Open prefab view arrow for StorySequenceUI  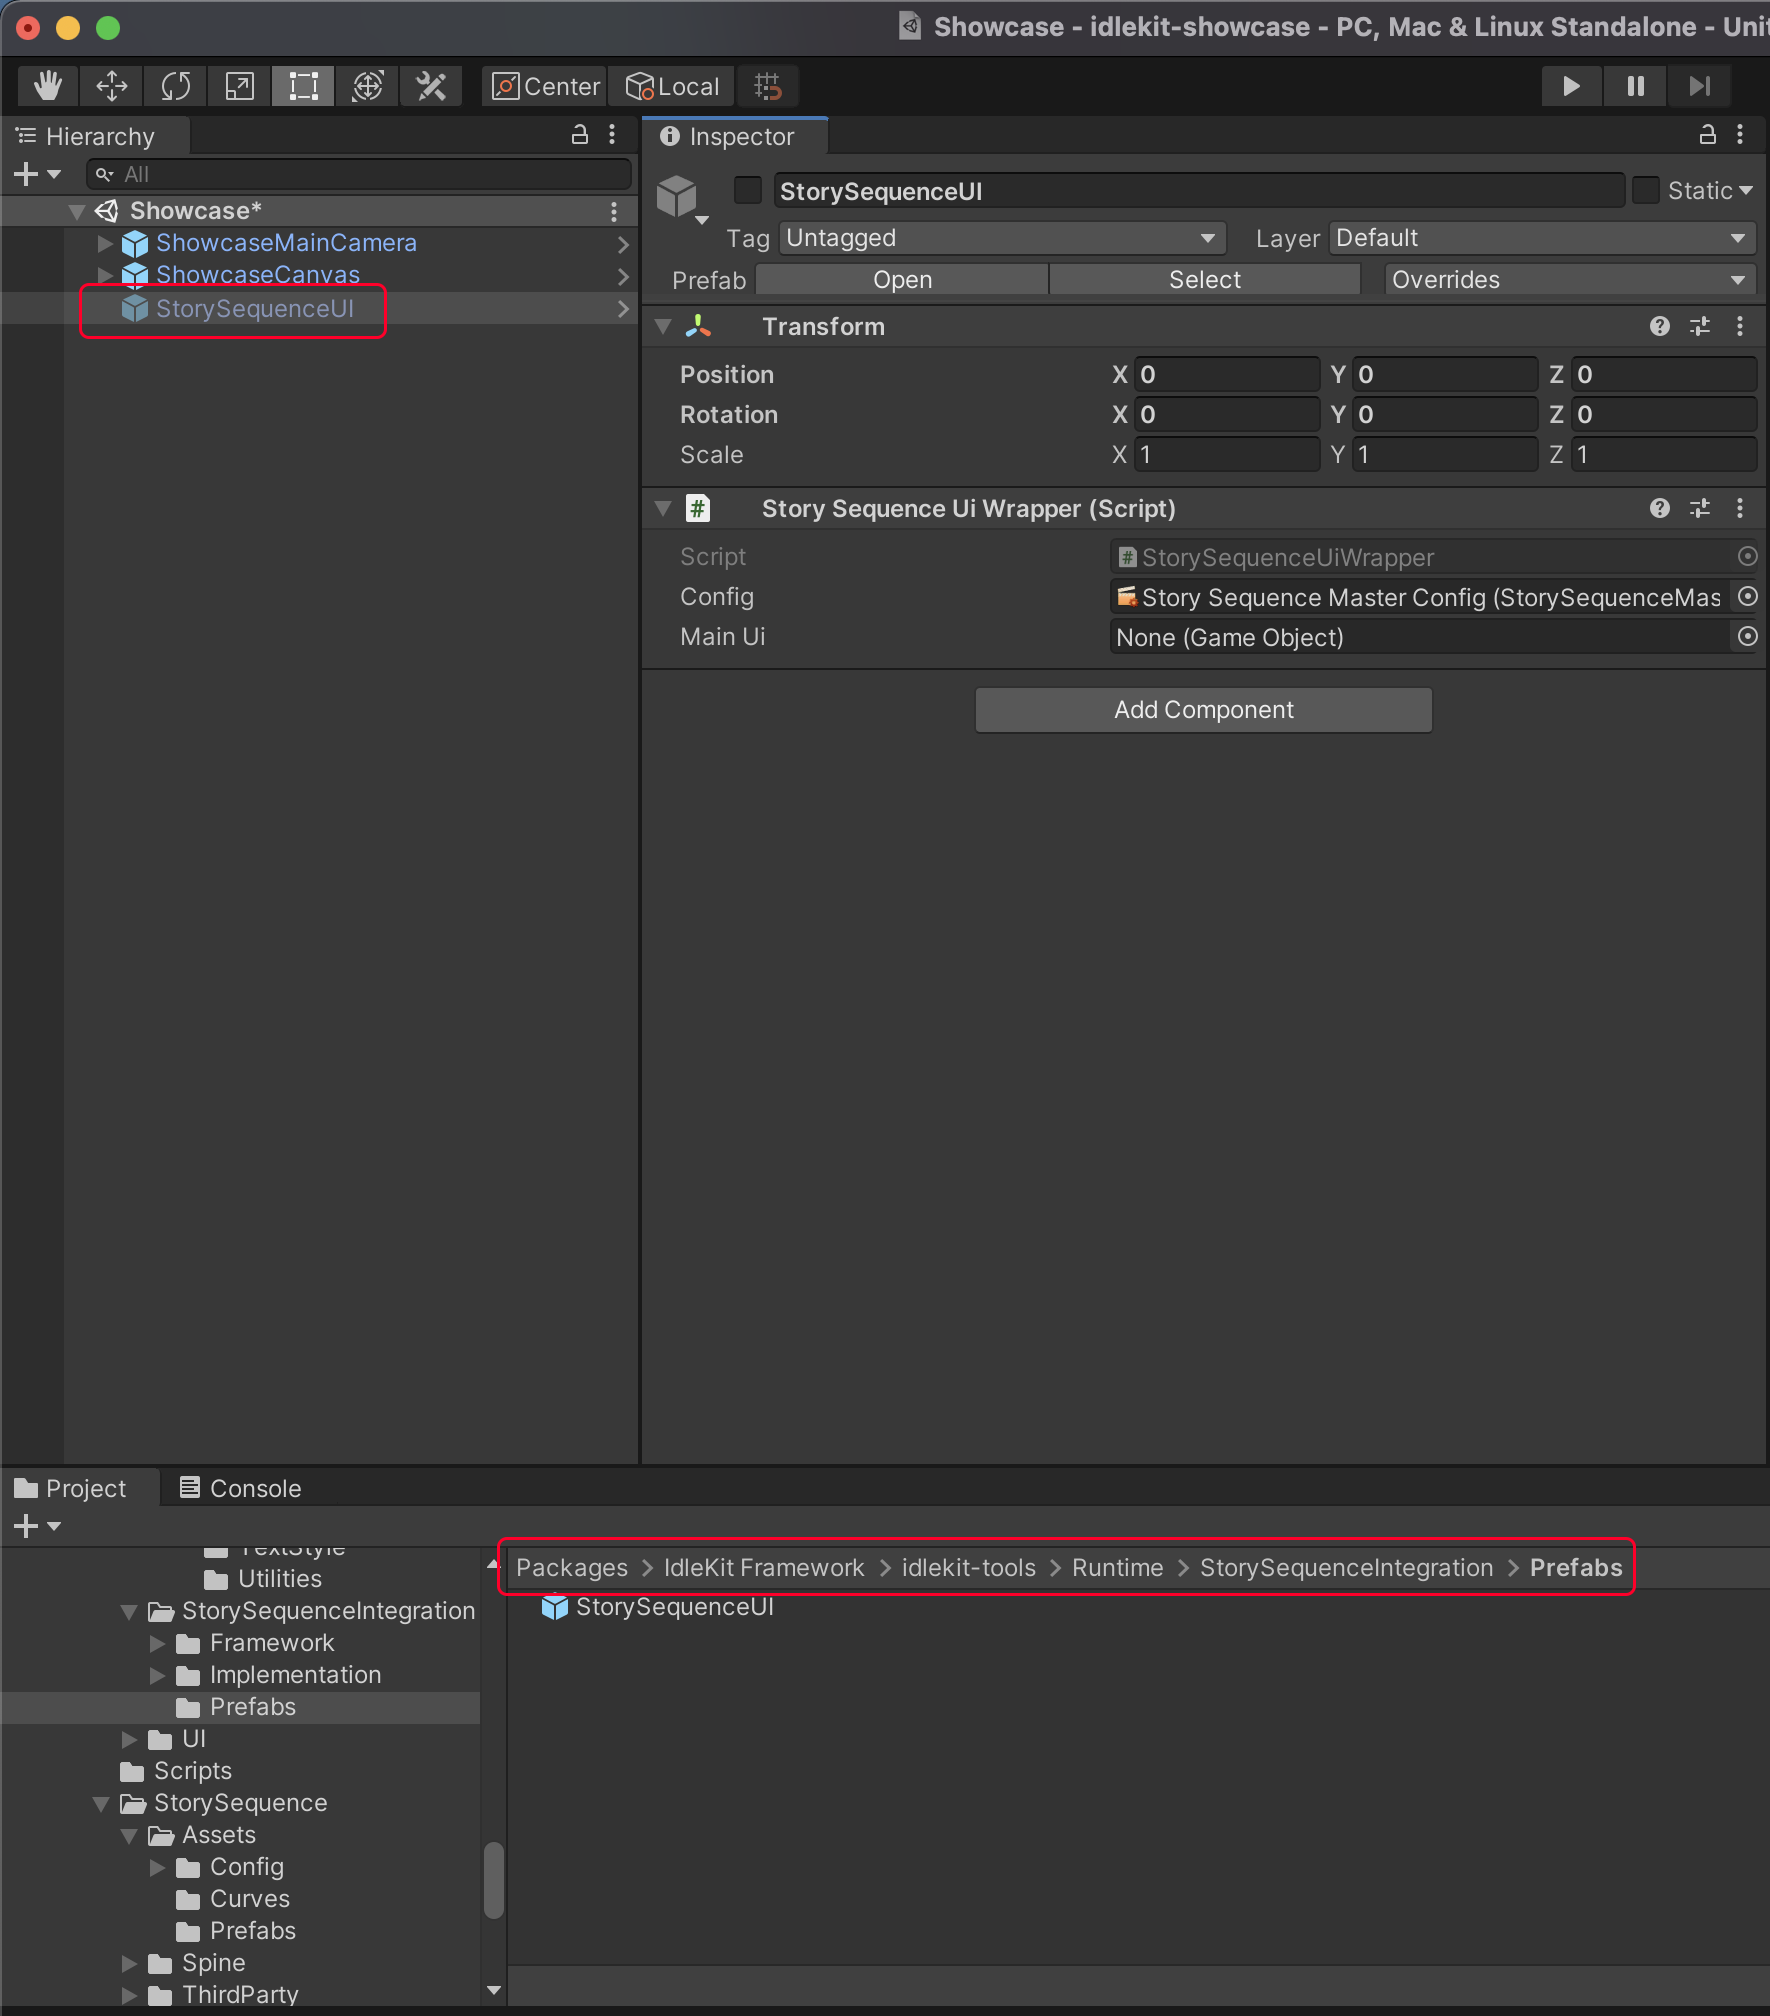point(623,309)
